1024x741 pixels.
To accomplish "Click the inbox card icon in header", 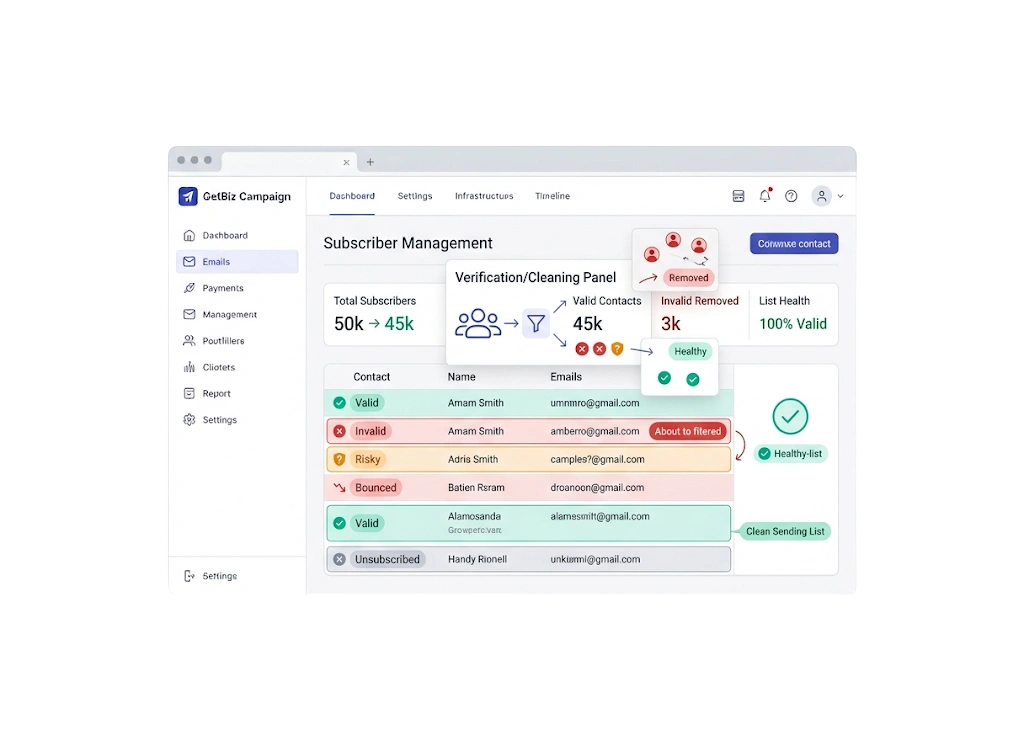I will pos(739,196).
